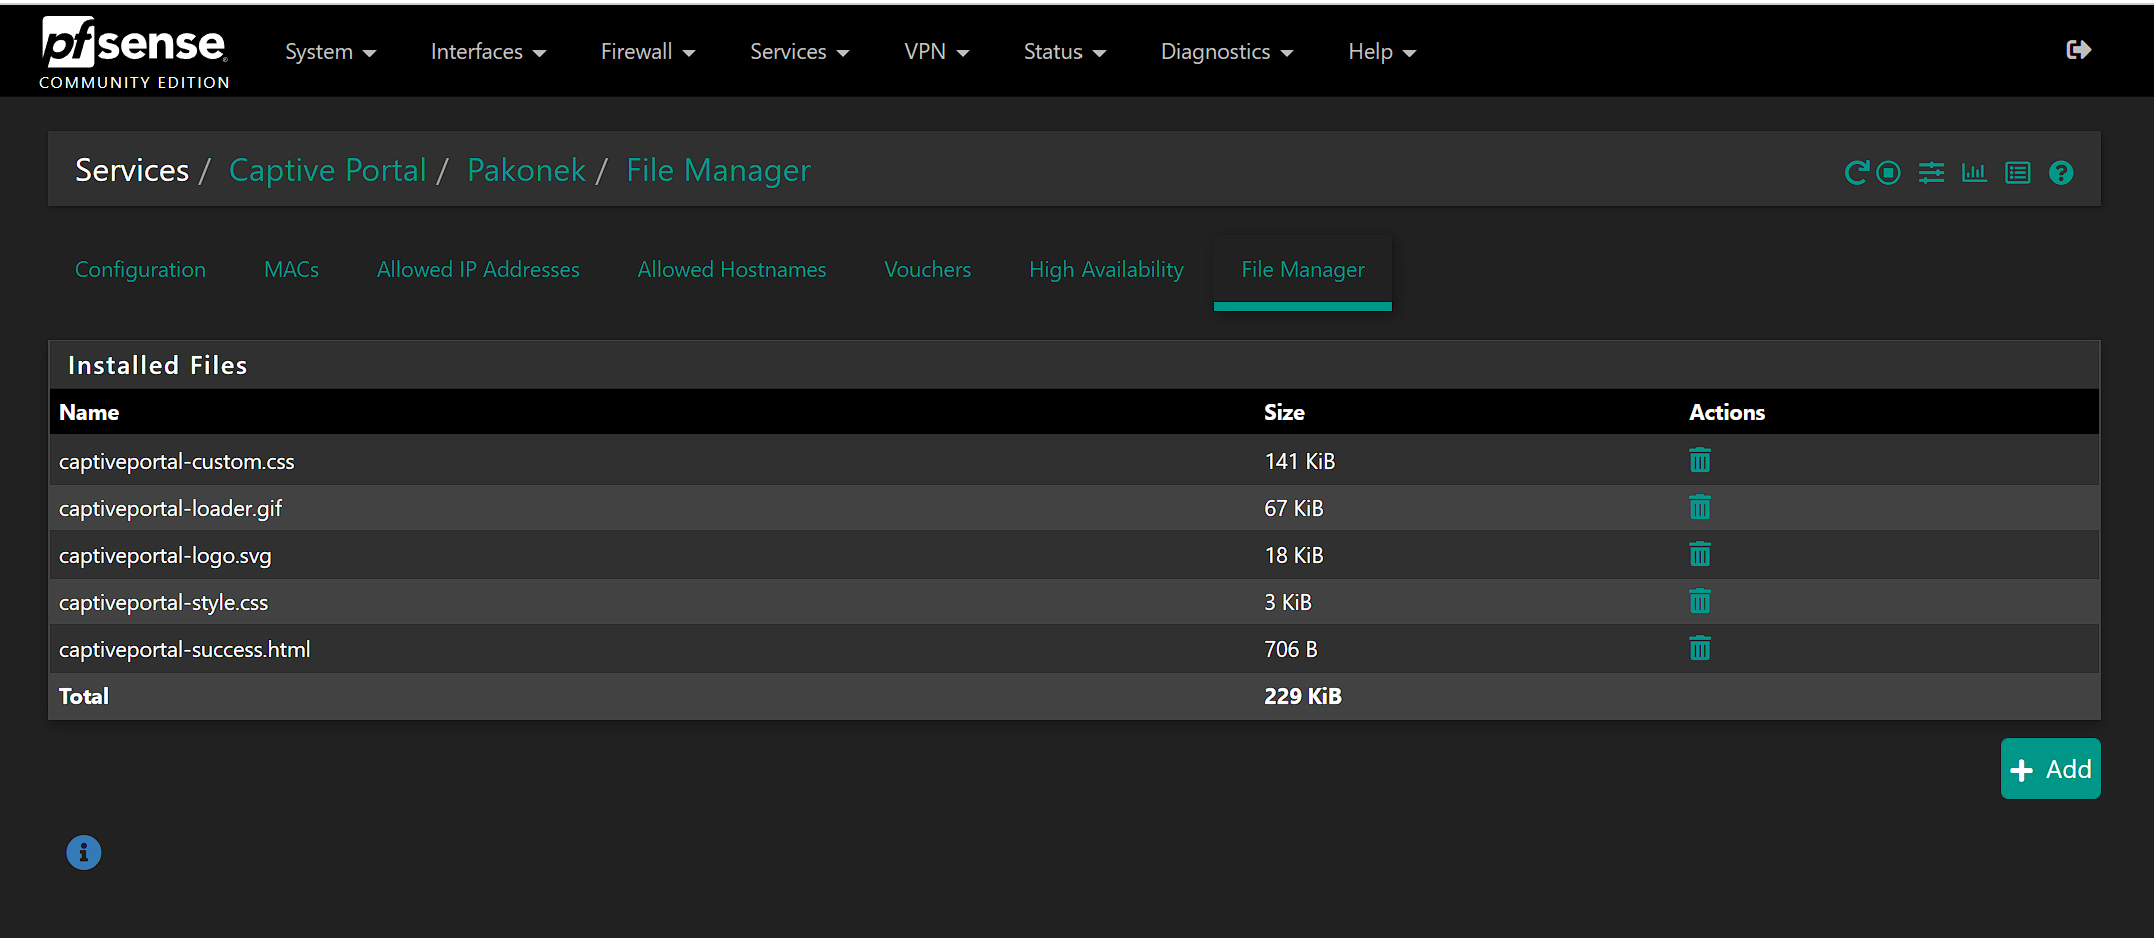This screenshot has height=938, width=2154.
Task: Open the status bar-chart icon
Action: (1974, 173)
